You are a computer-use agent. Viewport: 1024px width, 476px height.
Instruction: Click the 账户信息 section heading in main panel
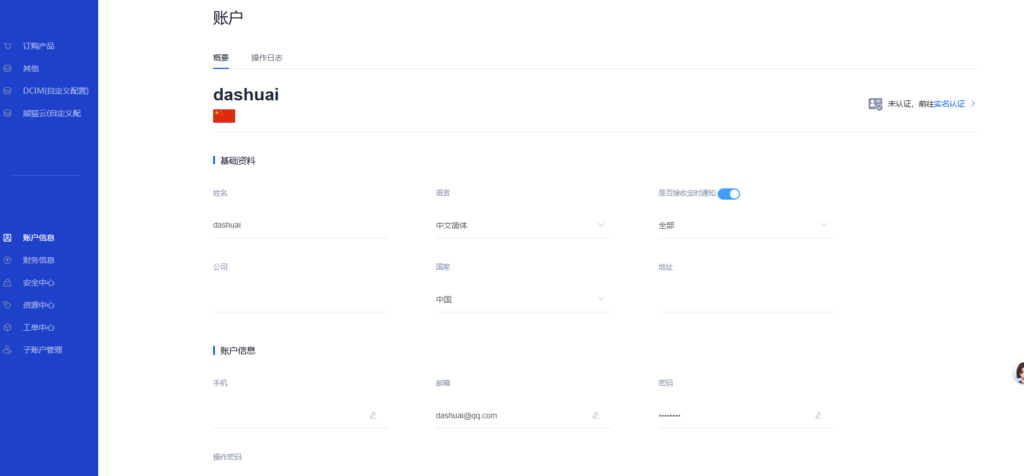pos(238,351)
